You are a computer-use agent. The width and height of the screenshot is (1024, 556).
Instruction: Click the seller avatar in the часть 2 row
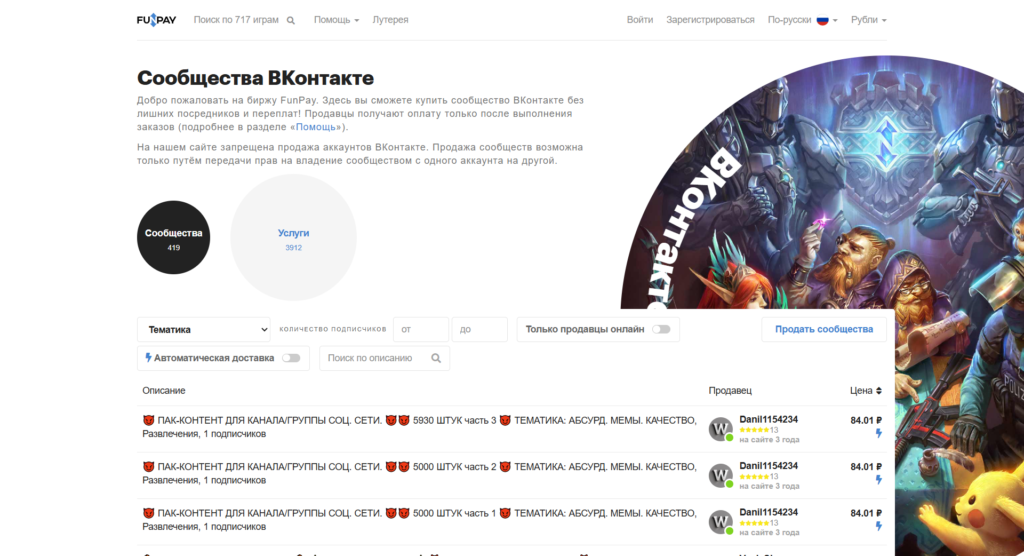[721, 476]
